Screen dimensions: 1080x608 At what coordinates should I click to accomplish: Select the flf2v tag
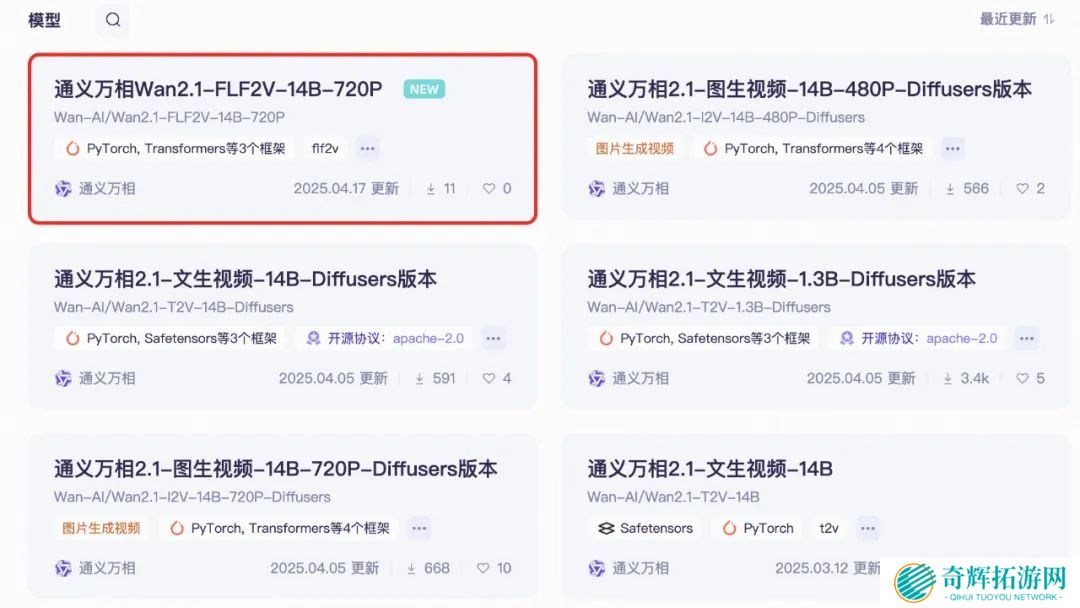tap(325, 148)
